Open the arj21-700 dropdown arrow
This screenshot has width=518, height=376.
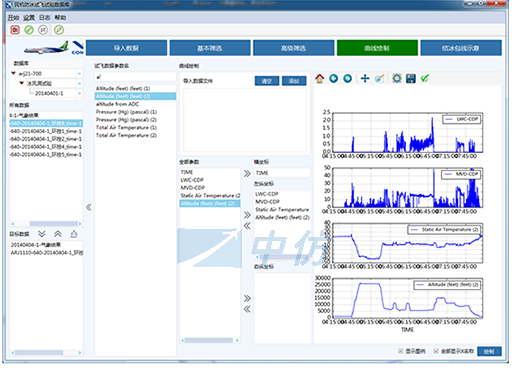80,73
